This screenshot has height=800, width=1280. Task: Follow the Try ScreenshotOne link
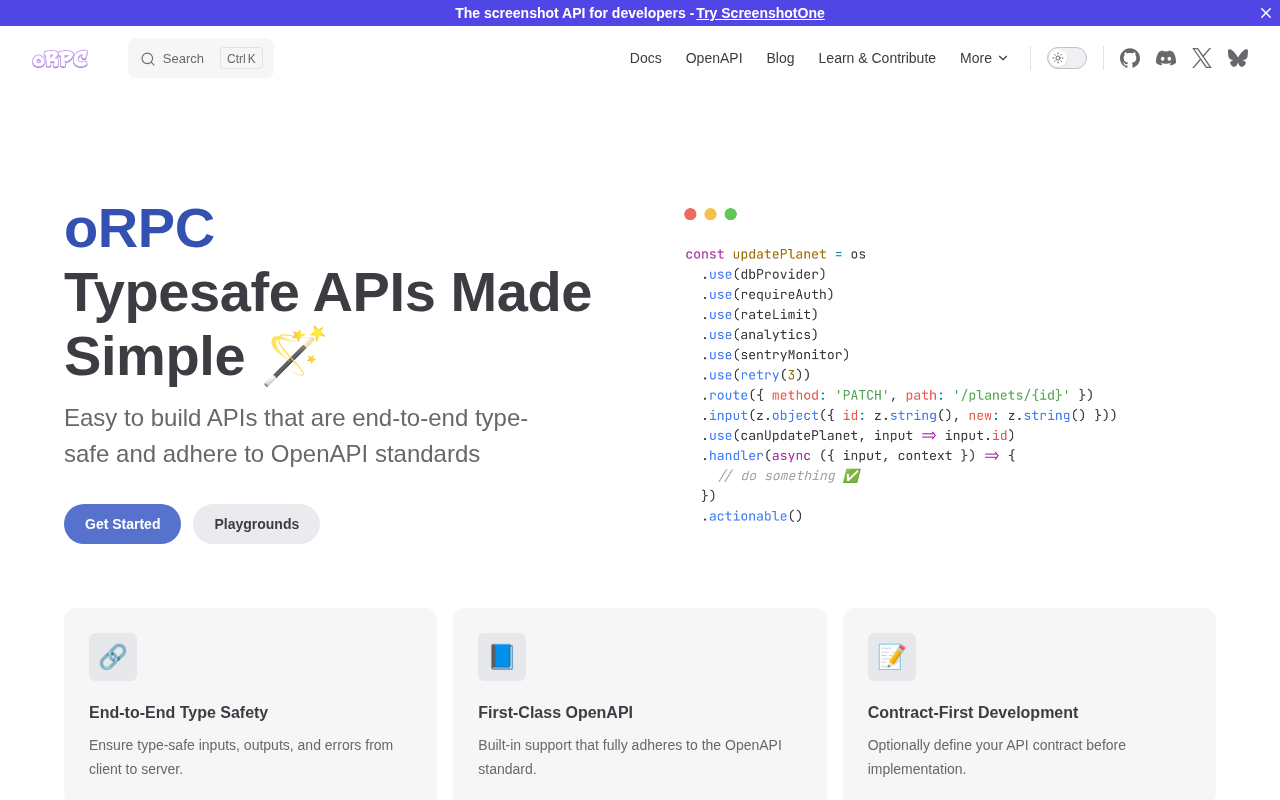pos(761,13)
